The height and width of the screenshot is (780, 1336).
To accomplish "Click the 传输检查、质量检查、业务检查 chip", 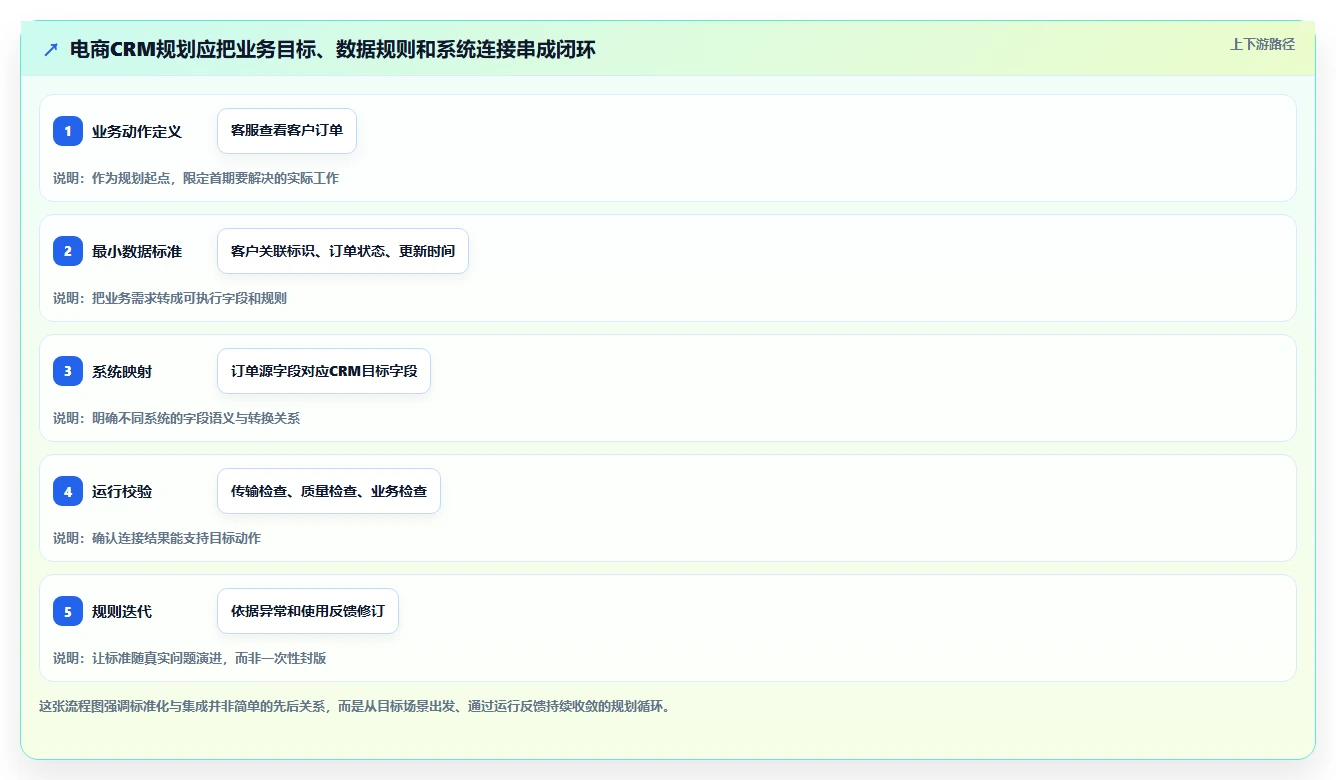I will click(x=329, y=491).
